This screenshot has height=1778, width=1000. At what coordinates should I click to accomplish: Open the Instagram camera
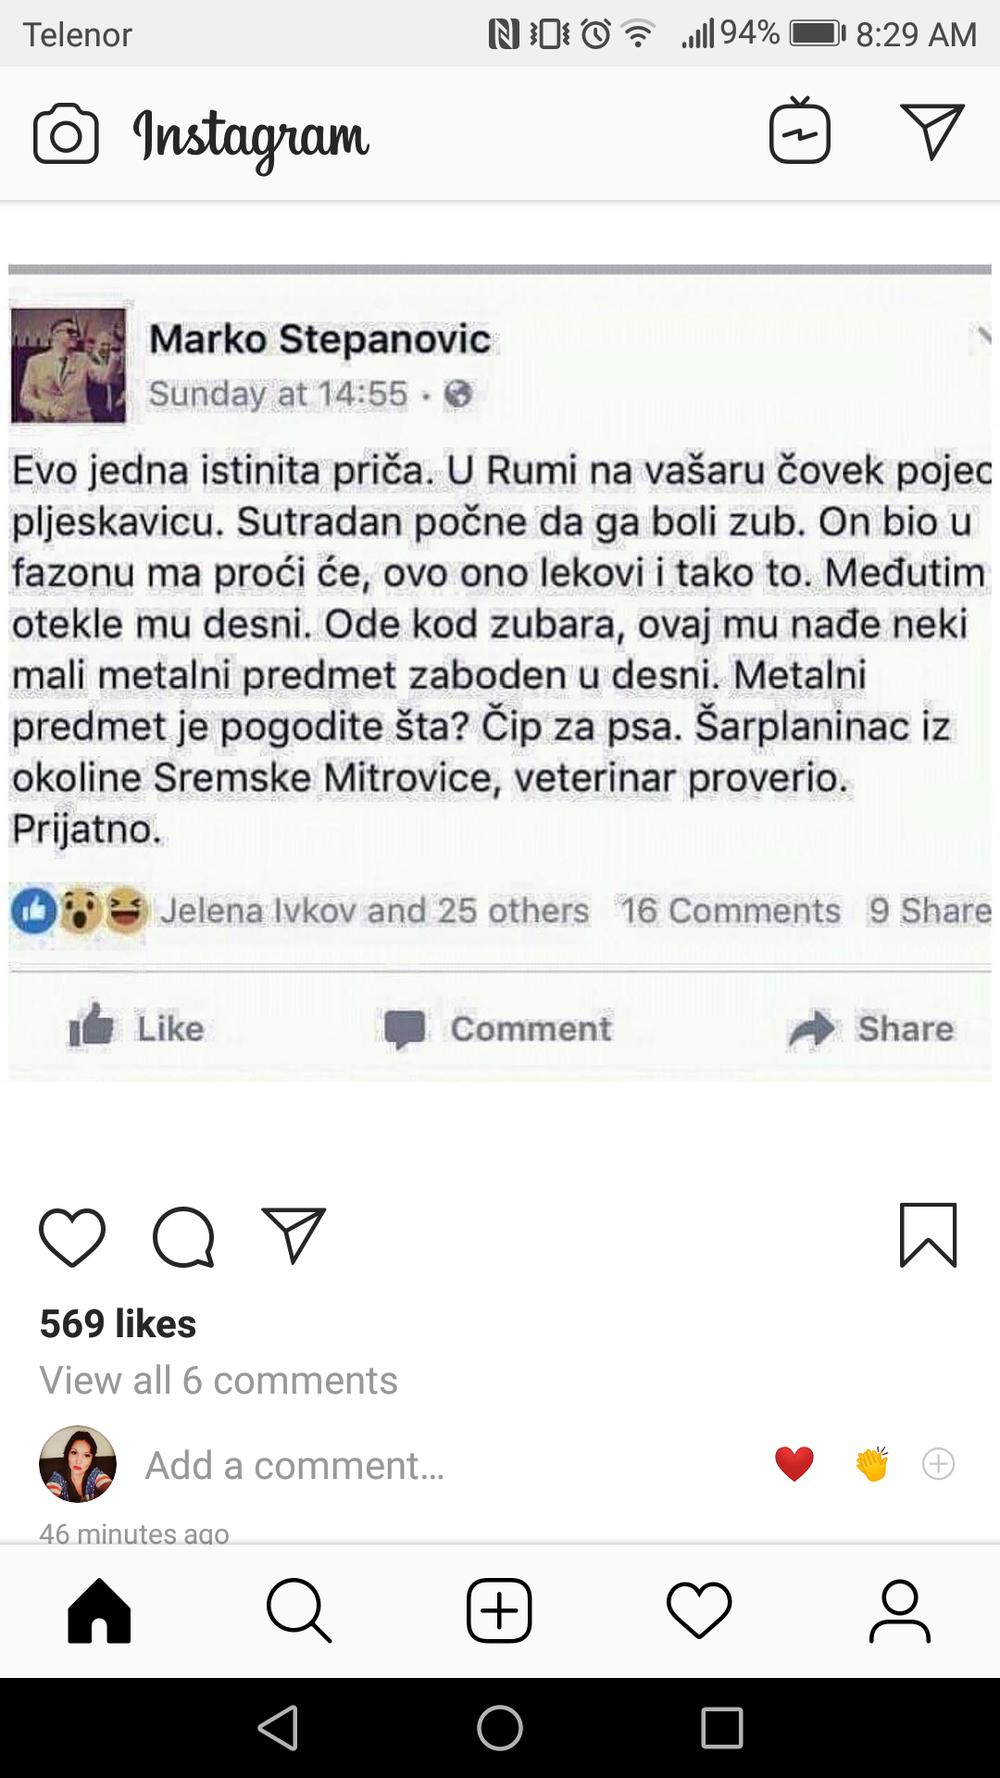[x=66, y=135]
